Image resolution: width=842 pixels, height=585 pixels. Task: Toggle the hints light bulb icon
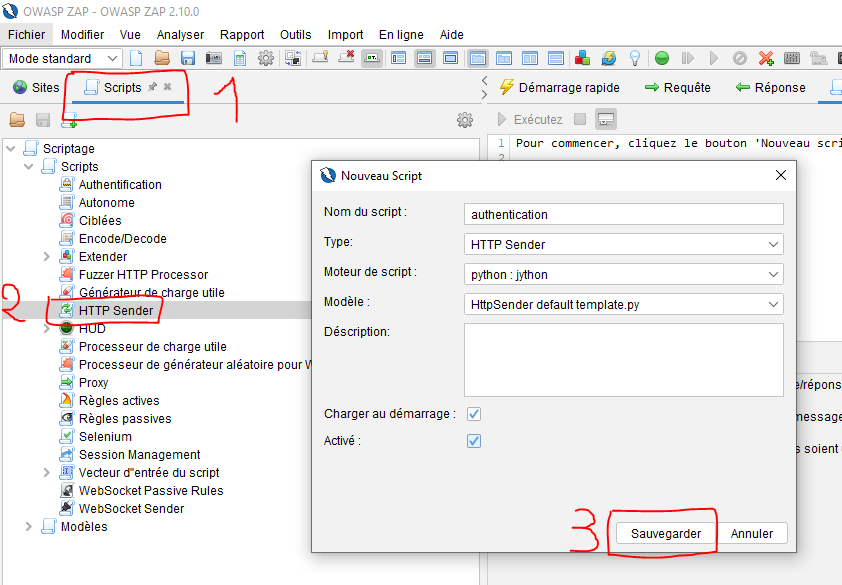click(x=635, y=58)
